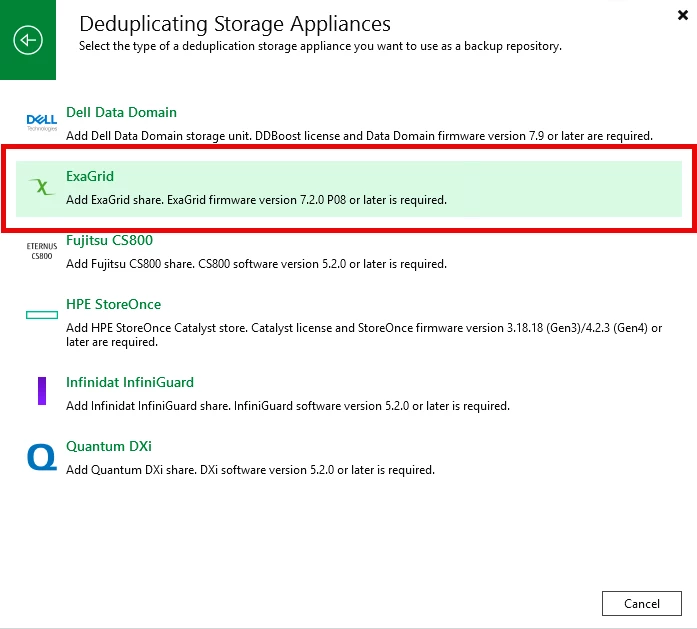Click the blue Quantum Q logo
697x629 pixels.
(x=42, y=457)
